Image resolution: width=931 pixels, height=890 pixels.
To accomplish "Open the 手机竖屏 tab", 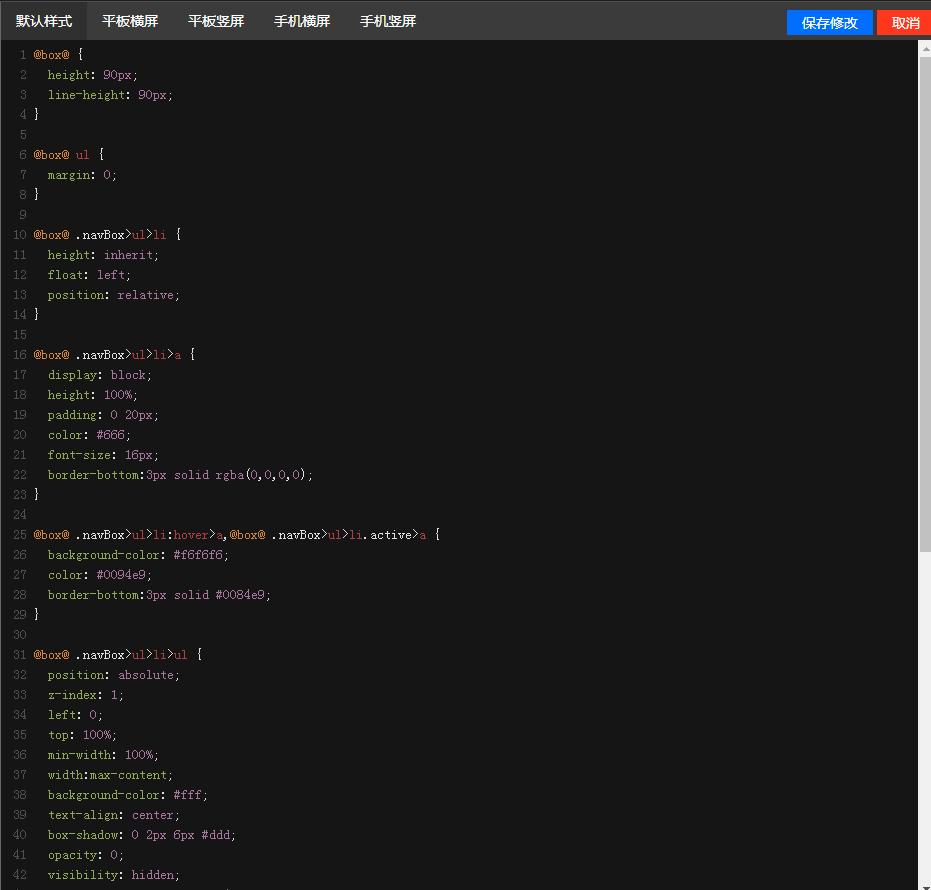I will point(388,21).
